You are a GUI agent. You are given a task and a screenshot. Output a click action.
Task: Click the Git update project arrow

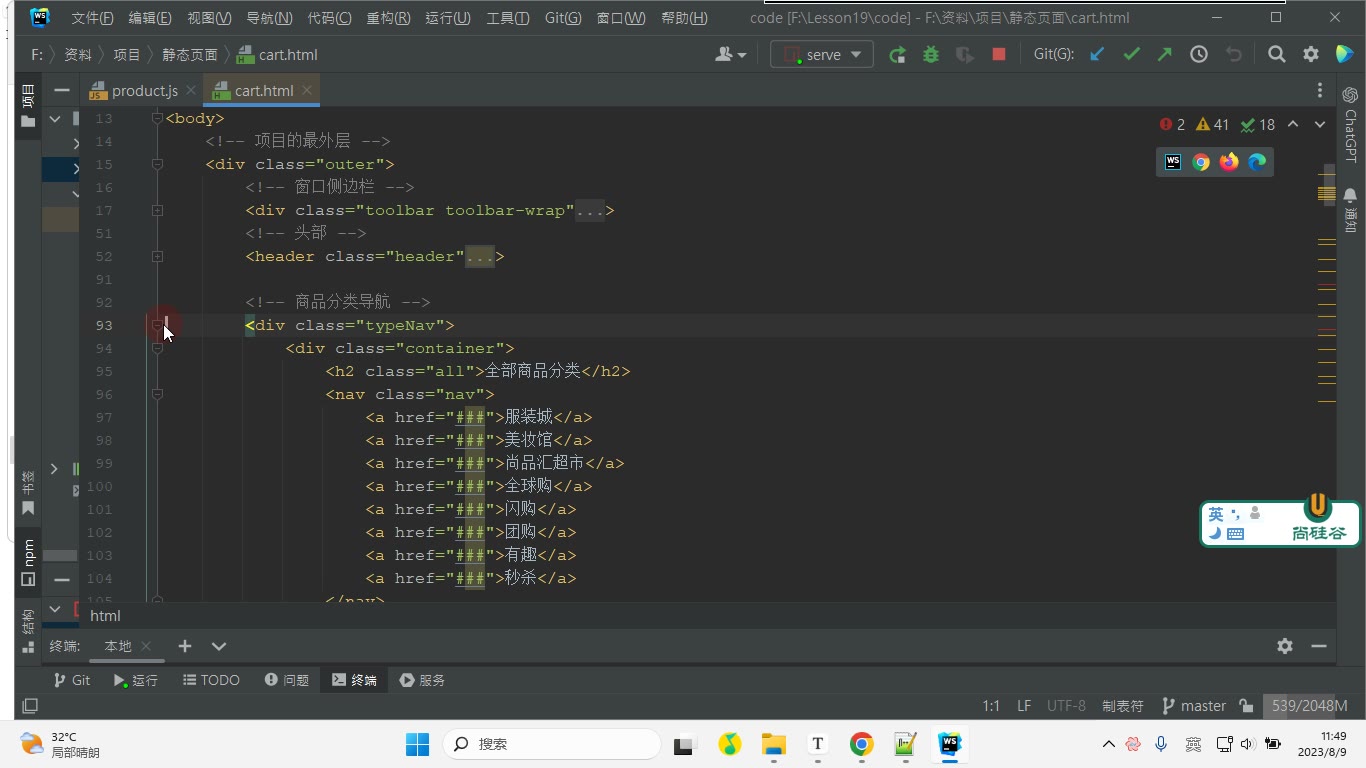tap(1097, 55)
